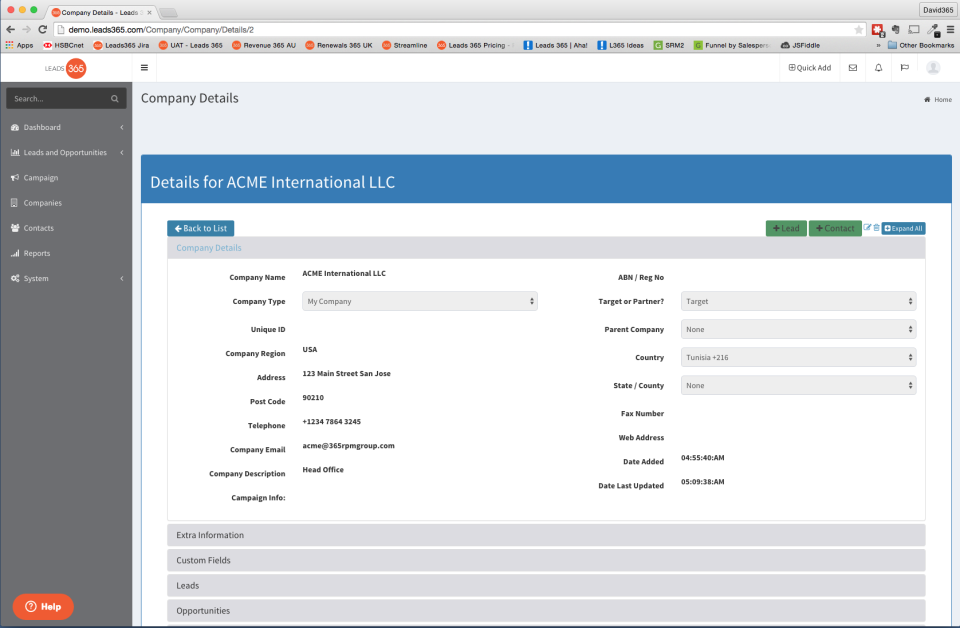Open the user avatar profile icon
Image resolution: width=960 pixels, height=628 pixels.
tap(933, 68)
